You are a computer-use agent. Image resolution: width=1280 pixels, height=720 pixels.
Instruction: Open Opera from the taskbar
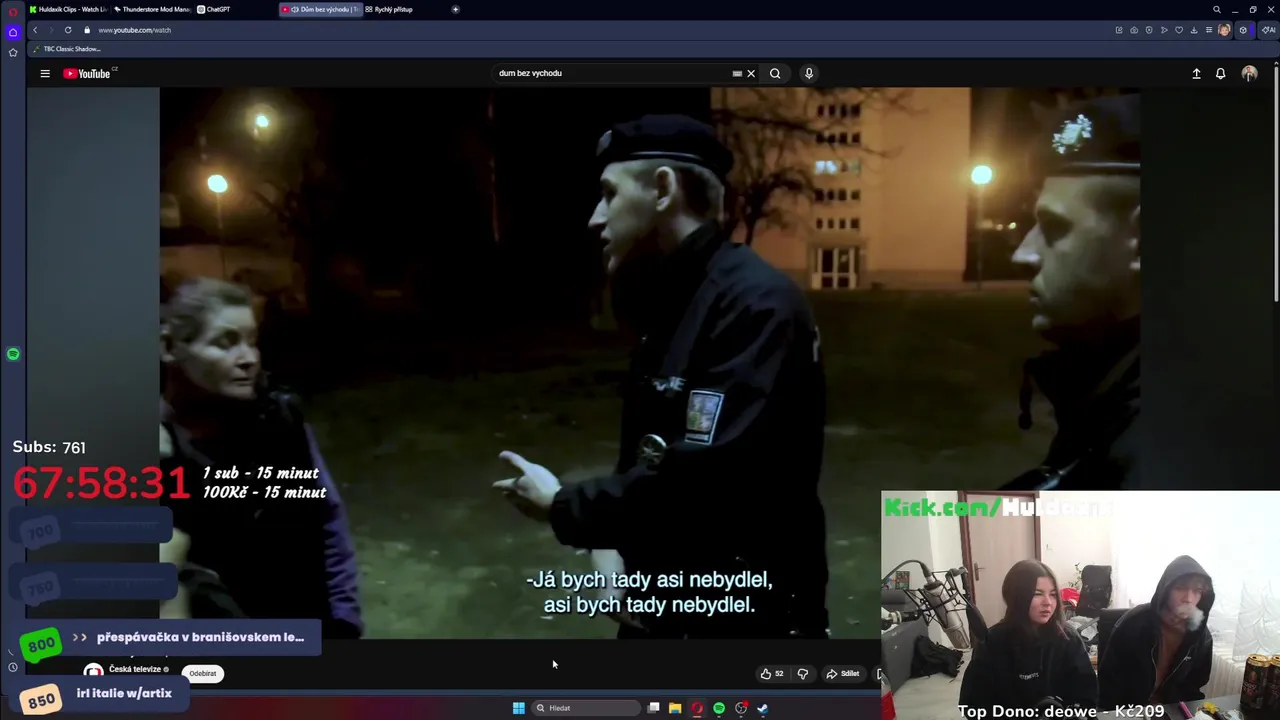[697, 708]
